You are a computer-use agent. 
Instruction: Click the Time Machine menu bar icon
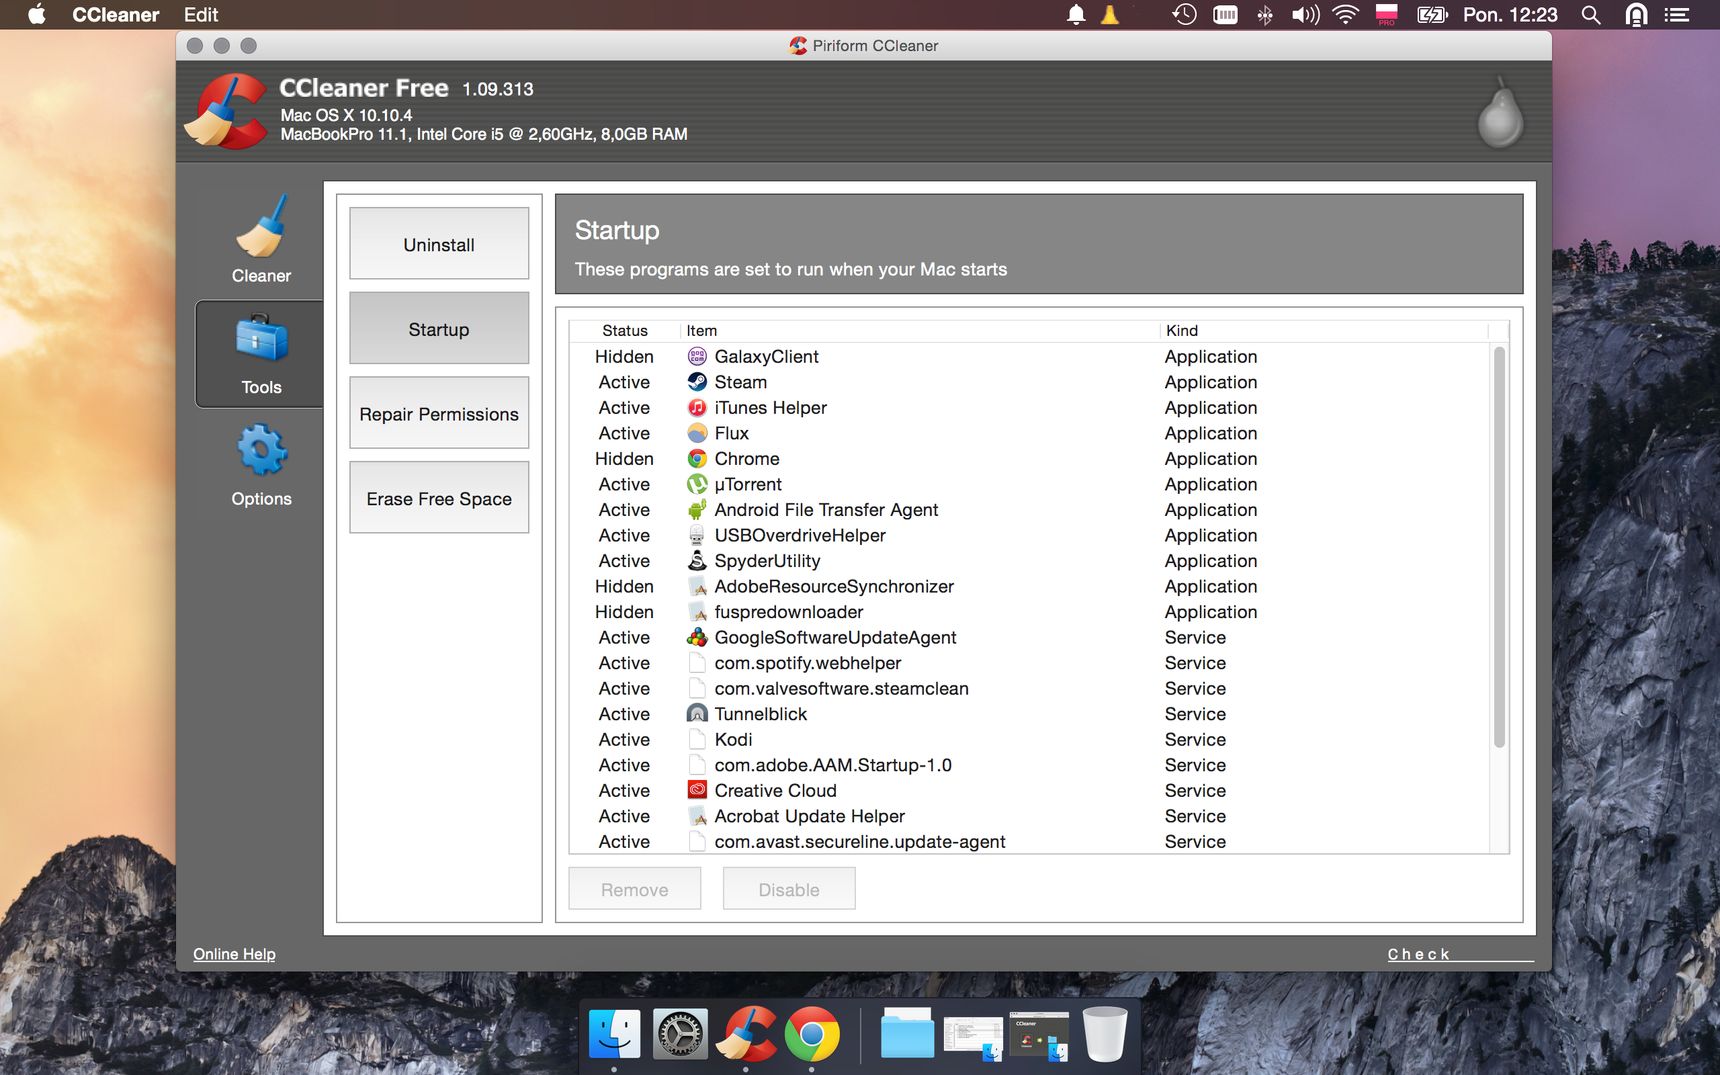[1184, 15]
